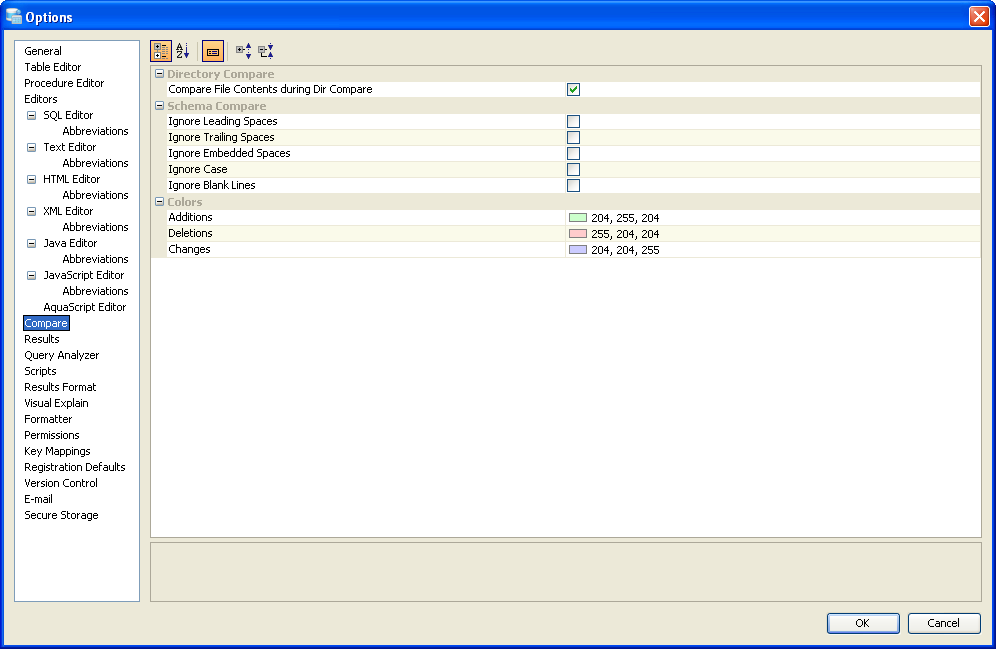Enable Ignore Blank Lines
This screenshot has width=996, height=649.
[x=573, y=185]
